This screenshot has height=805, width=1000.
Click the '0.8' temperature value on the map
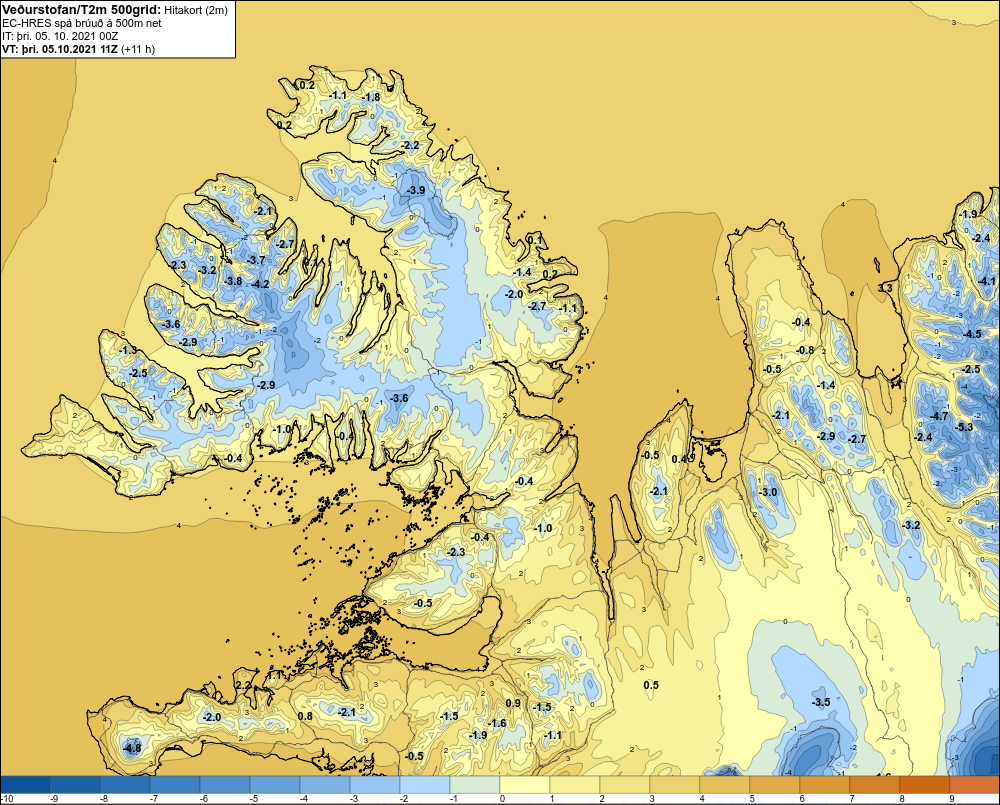coord(305,716)
